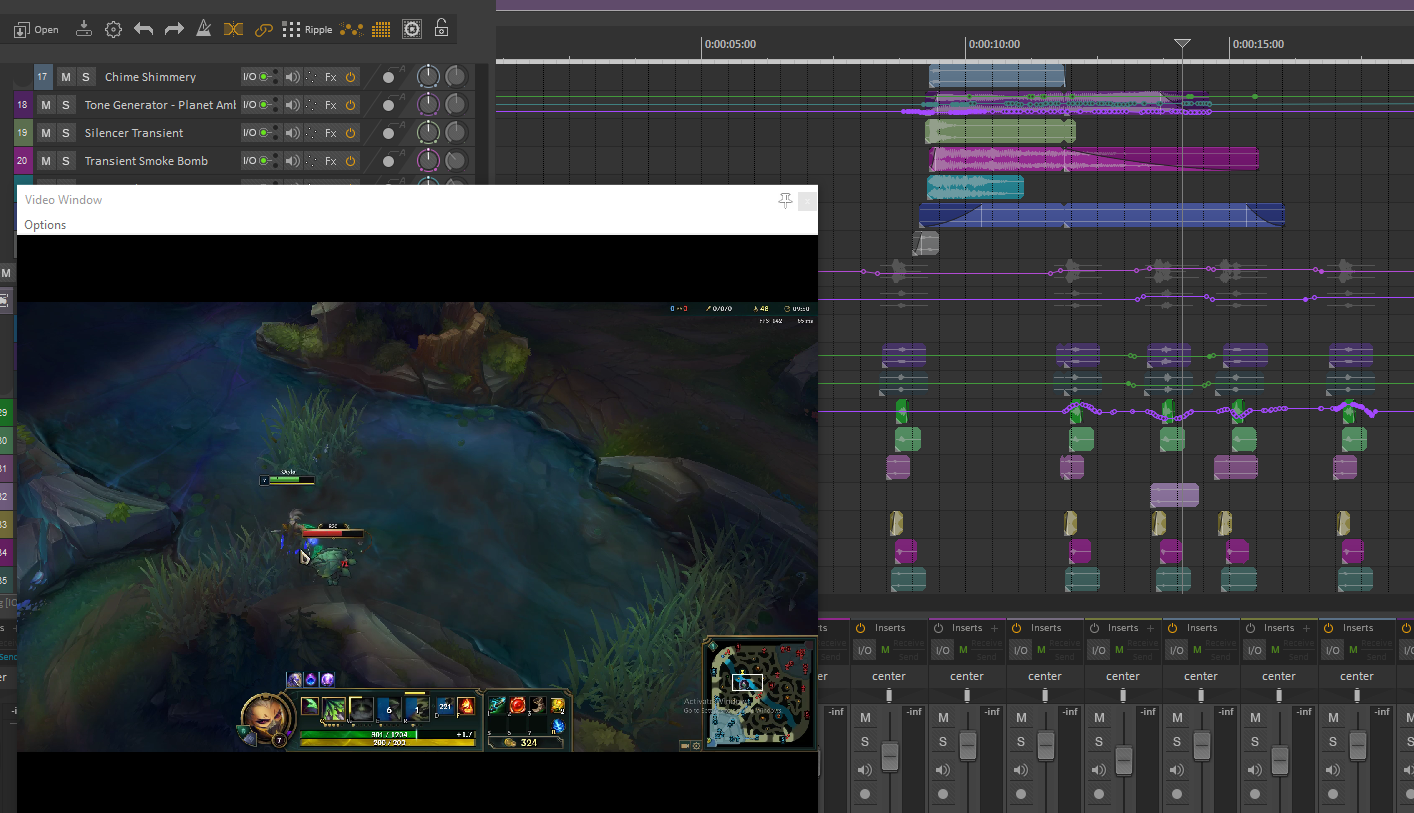Click the dotted automation icon on Transient Smoke Bomb
This screenshot has width=1414, height=813.
pyautogui.click(x=311, y=161)
